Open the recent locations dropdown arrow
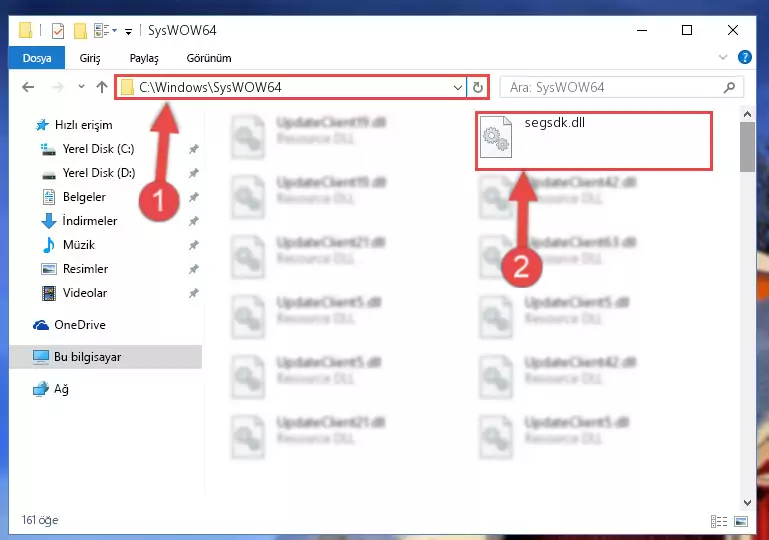The width and height of the screenshot is (769, 540). point(81,87)
